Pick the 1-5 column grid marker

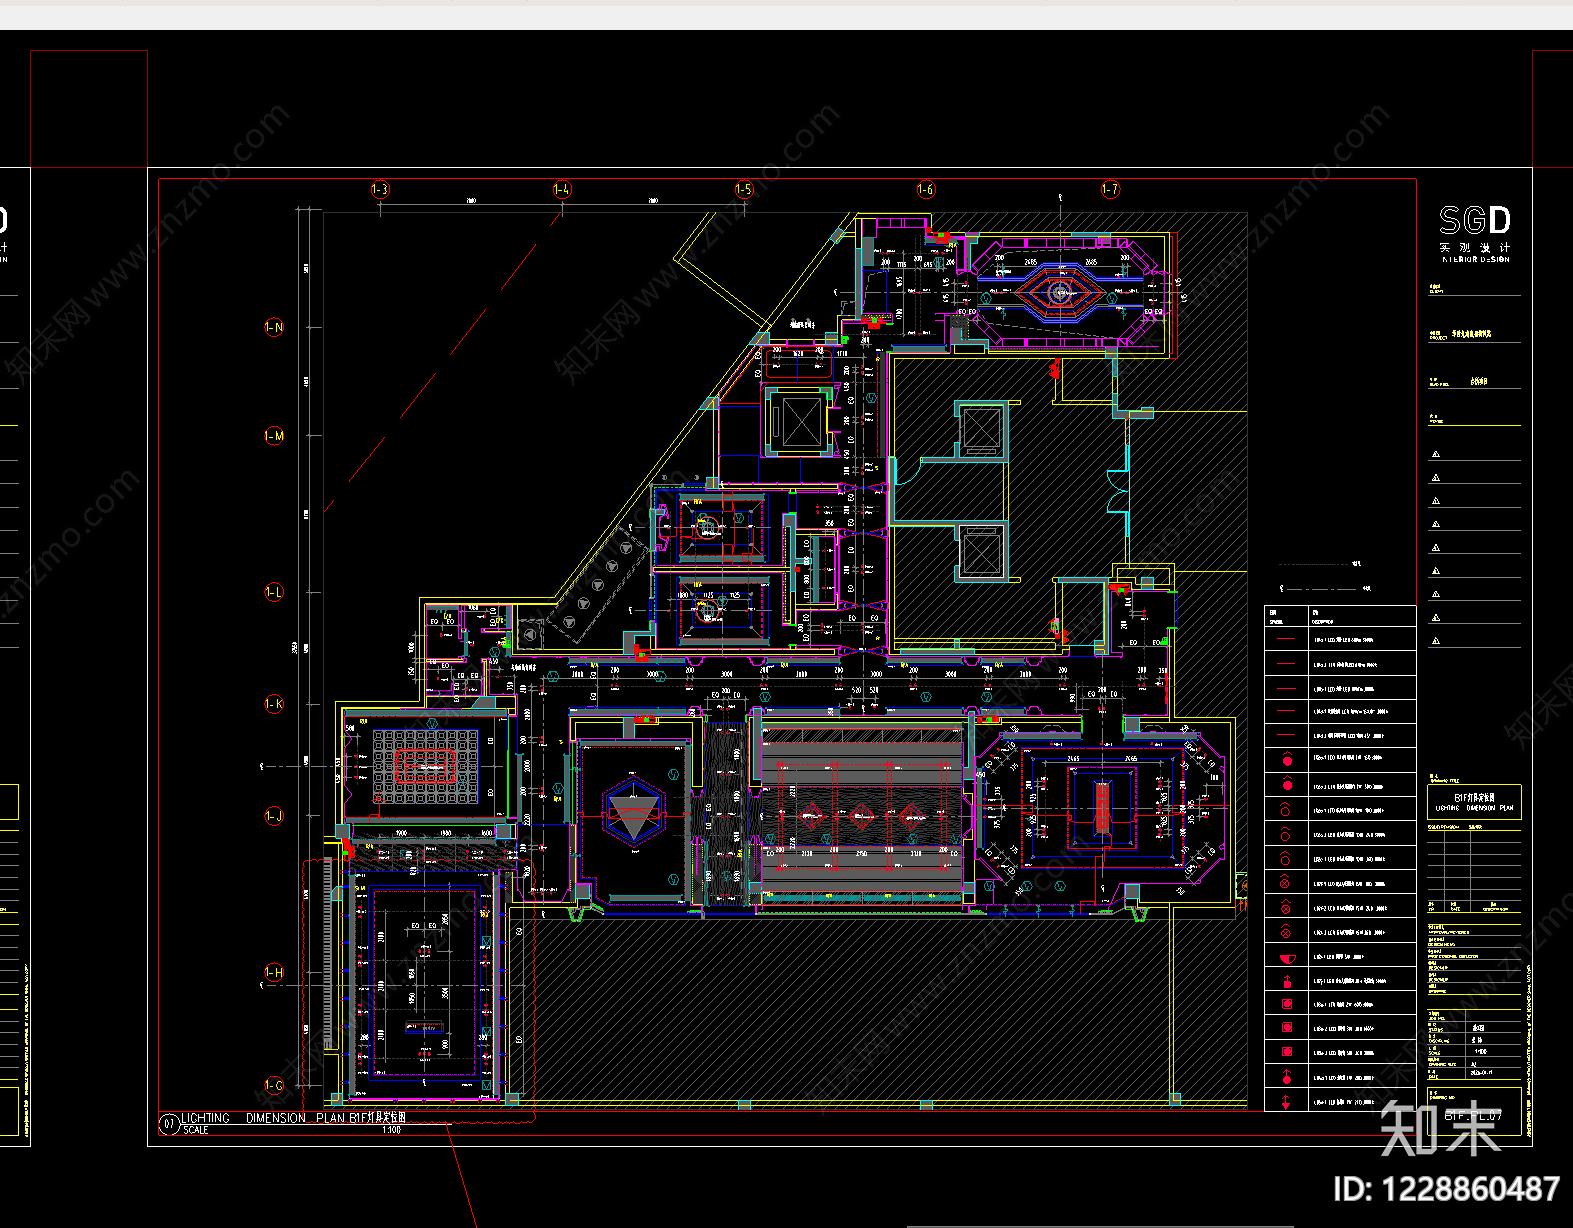pos(744,189)
